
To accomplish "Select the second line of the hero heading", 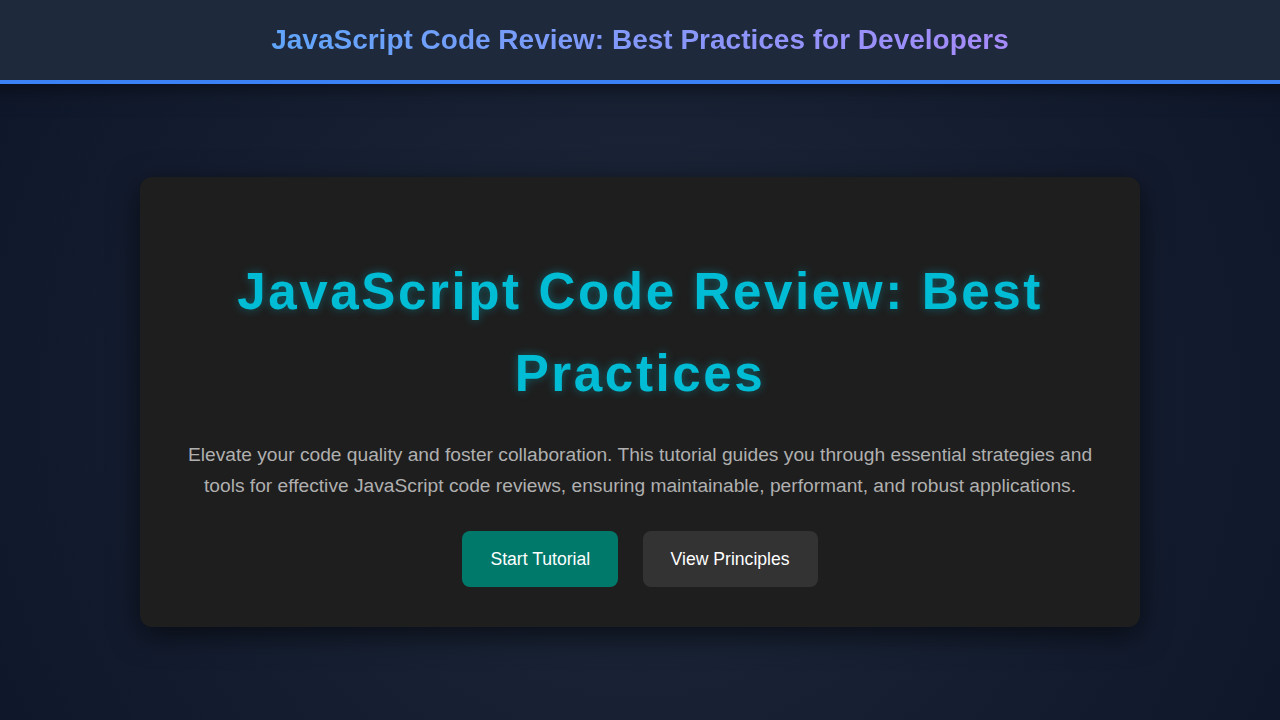I will tap(640, 374).
